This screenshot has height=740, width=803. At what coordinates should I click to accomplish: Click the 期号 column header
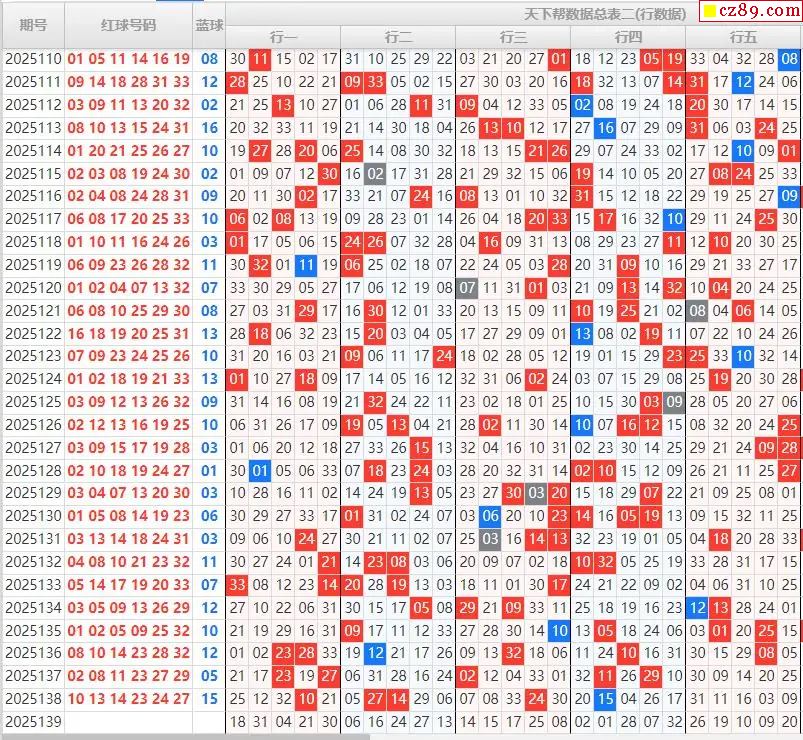click(x=33, y=25)
